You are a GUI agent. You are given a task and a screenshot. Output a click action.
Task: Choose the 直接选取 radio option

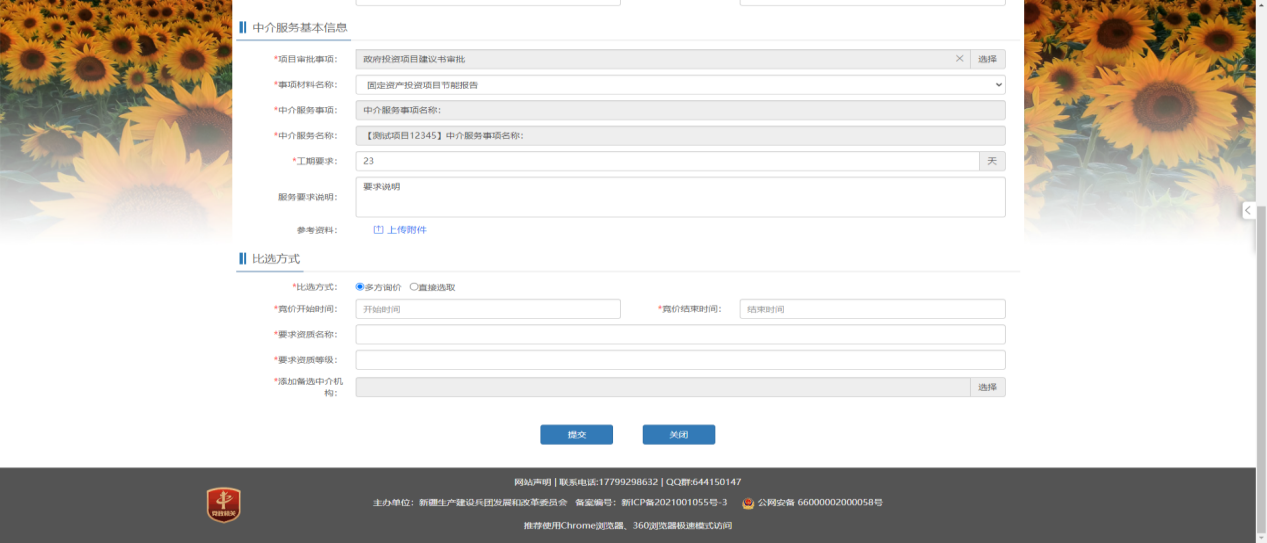[414, 287]
